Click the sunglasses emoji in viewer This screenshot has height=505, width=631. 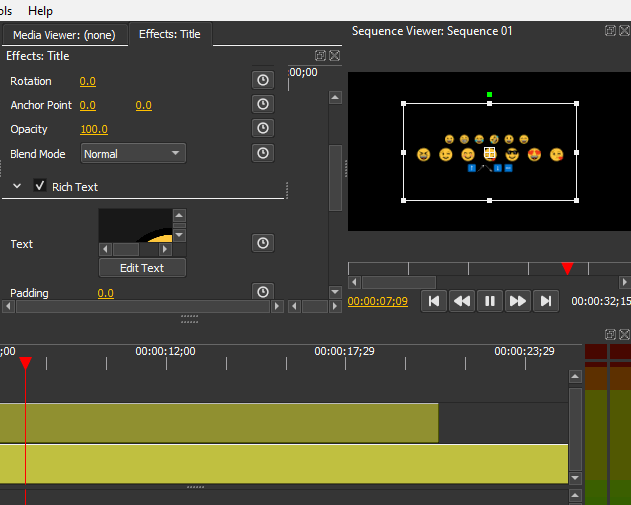(512, 155)
